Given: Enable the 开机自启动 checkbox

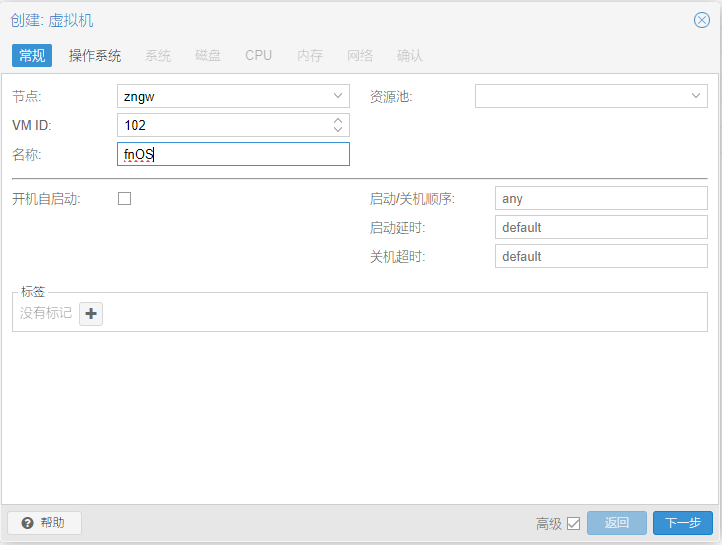Looking at the screenshot, I should [125, 198].
